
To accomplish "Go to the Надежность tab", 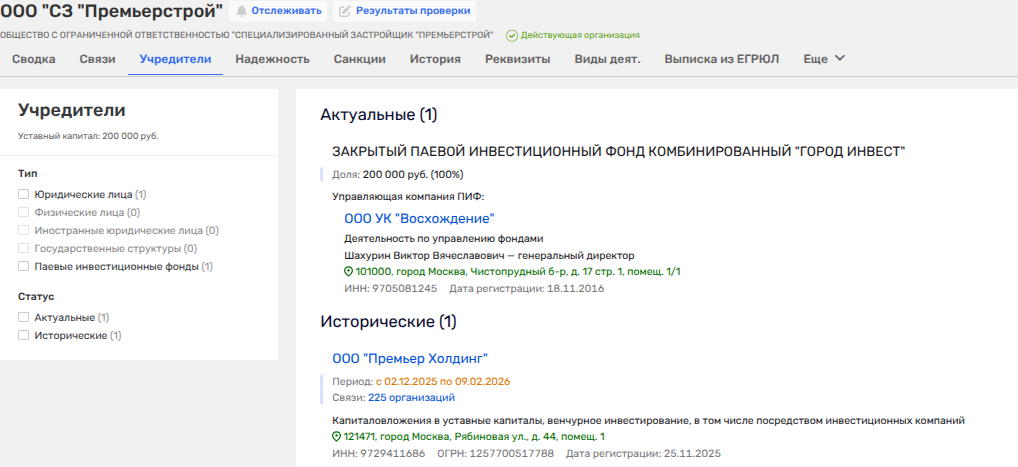I will tap(273, 59).
